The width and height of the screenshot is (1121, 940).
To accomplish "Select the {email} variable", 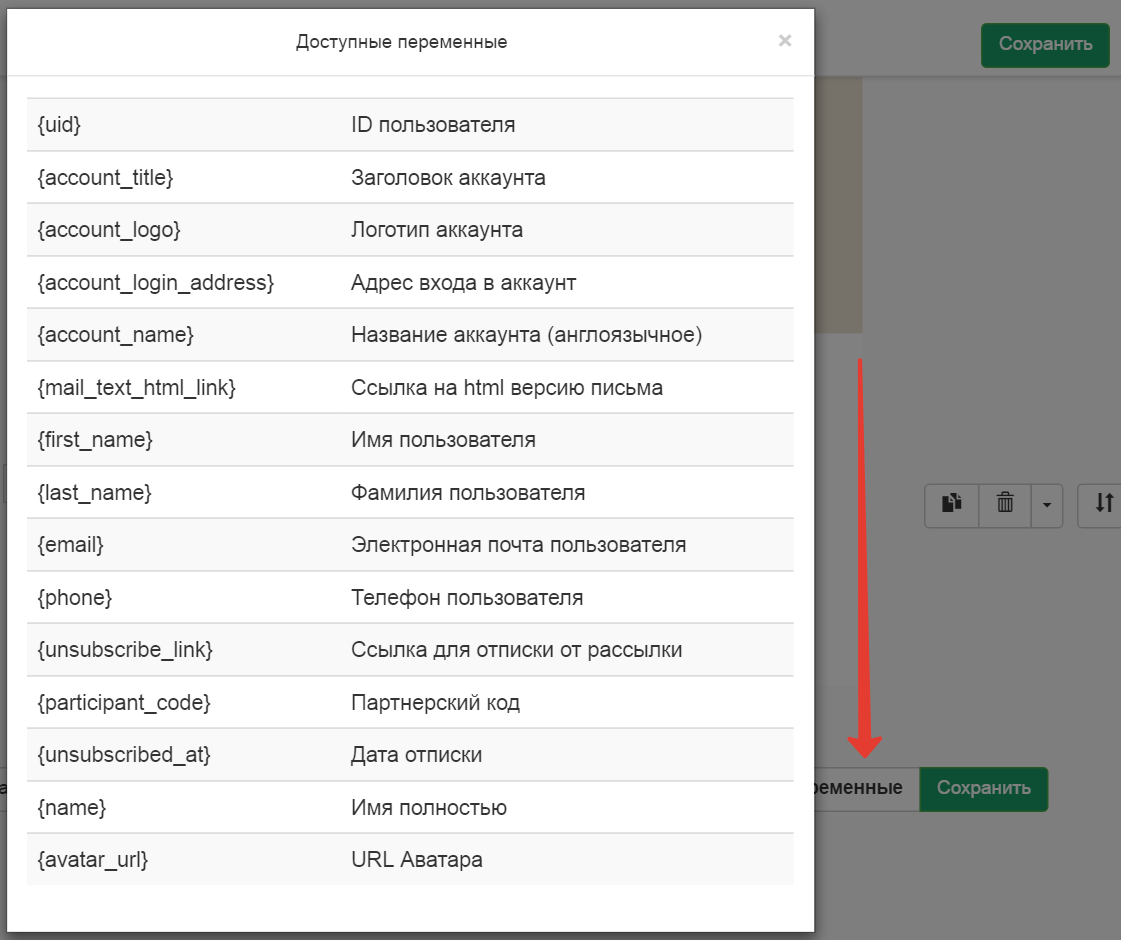I will point(71,545).
